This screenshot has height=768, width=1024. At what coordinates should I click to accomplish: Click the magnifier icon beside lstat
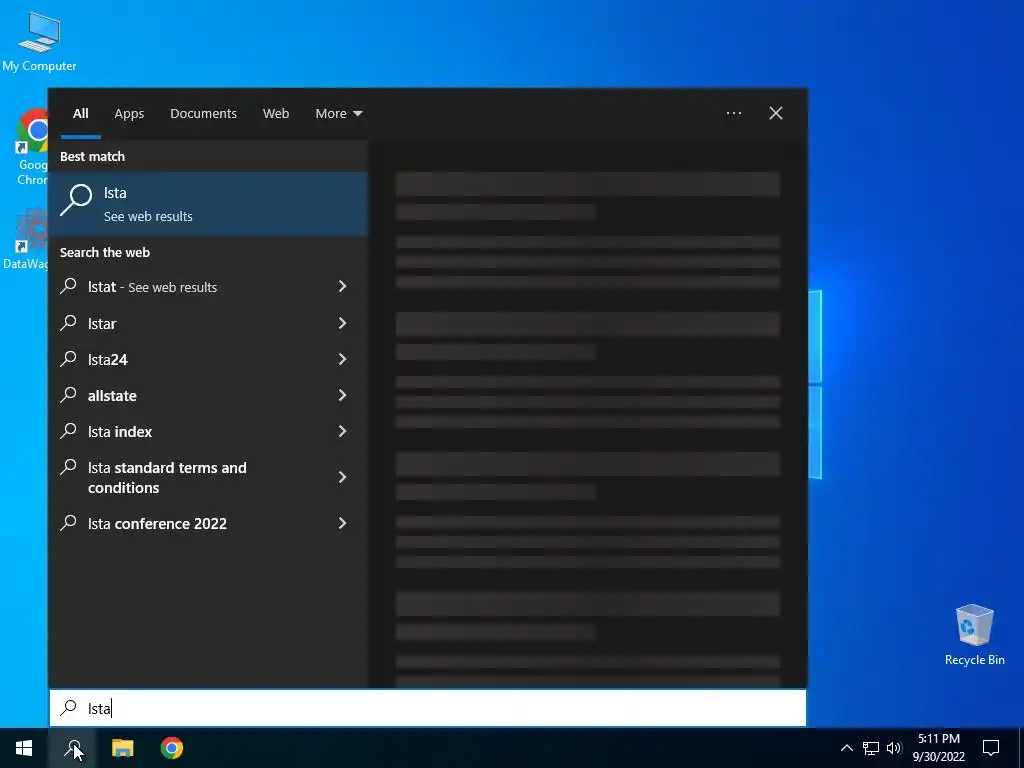click(69, 286)
